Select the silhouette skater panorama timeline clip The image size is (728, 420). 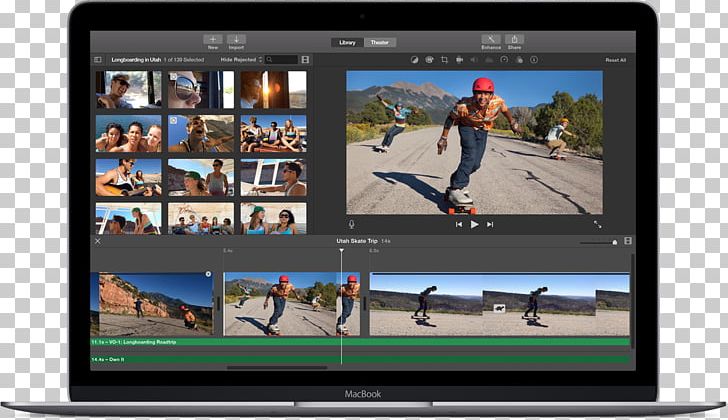tap(500, 304)
